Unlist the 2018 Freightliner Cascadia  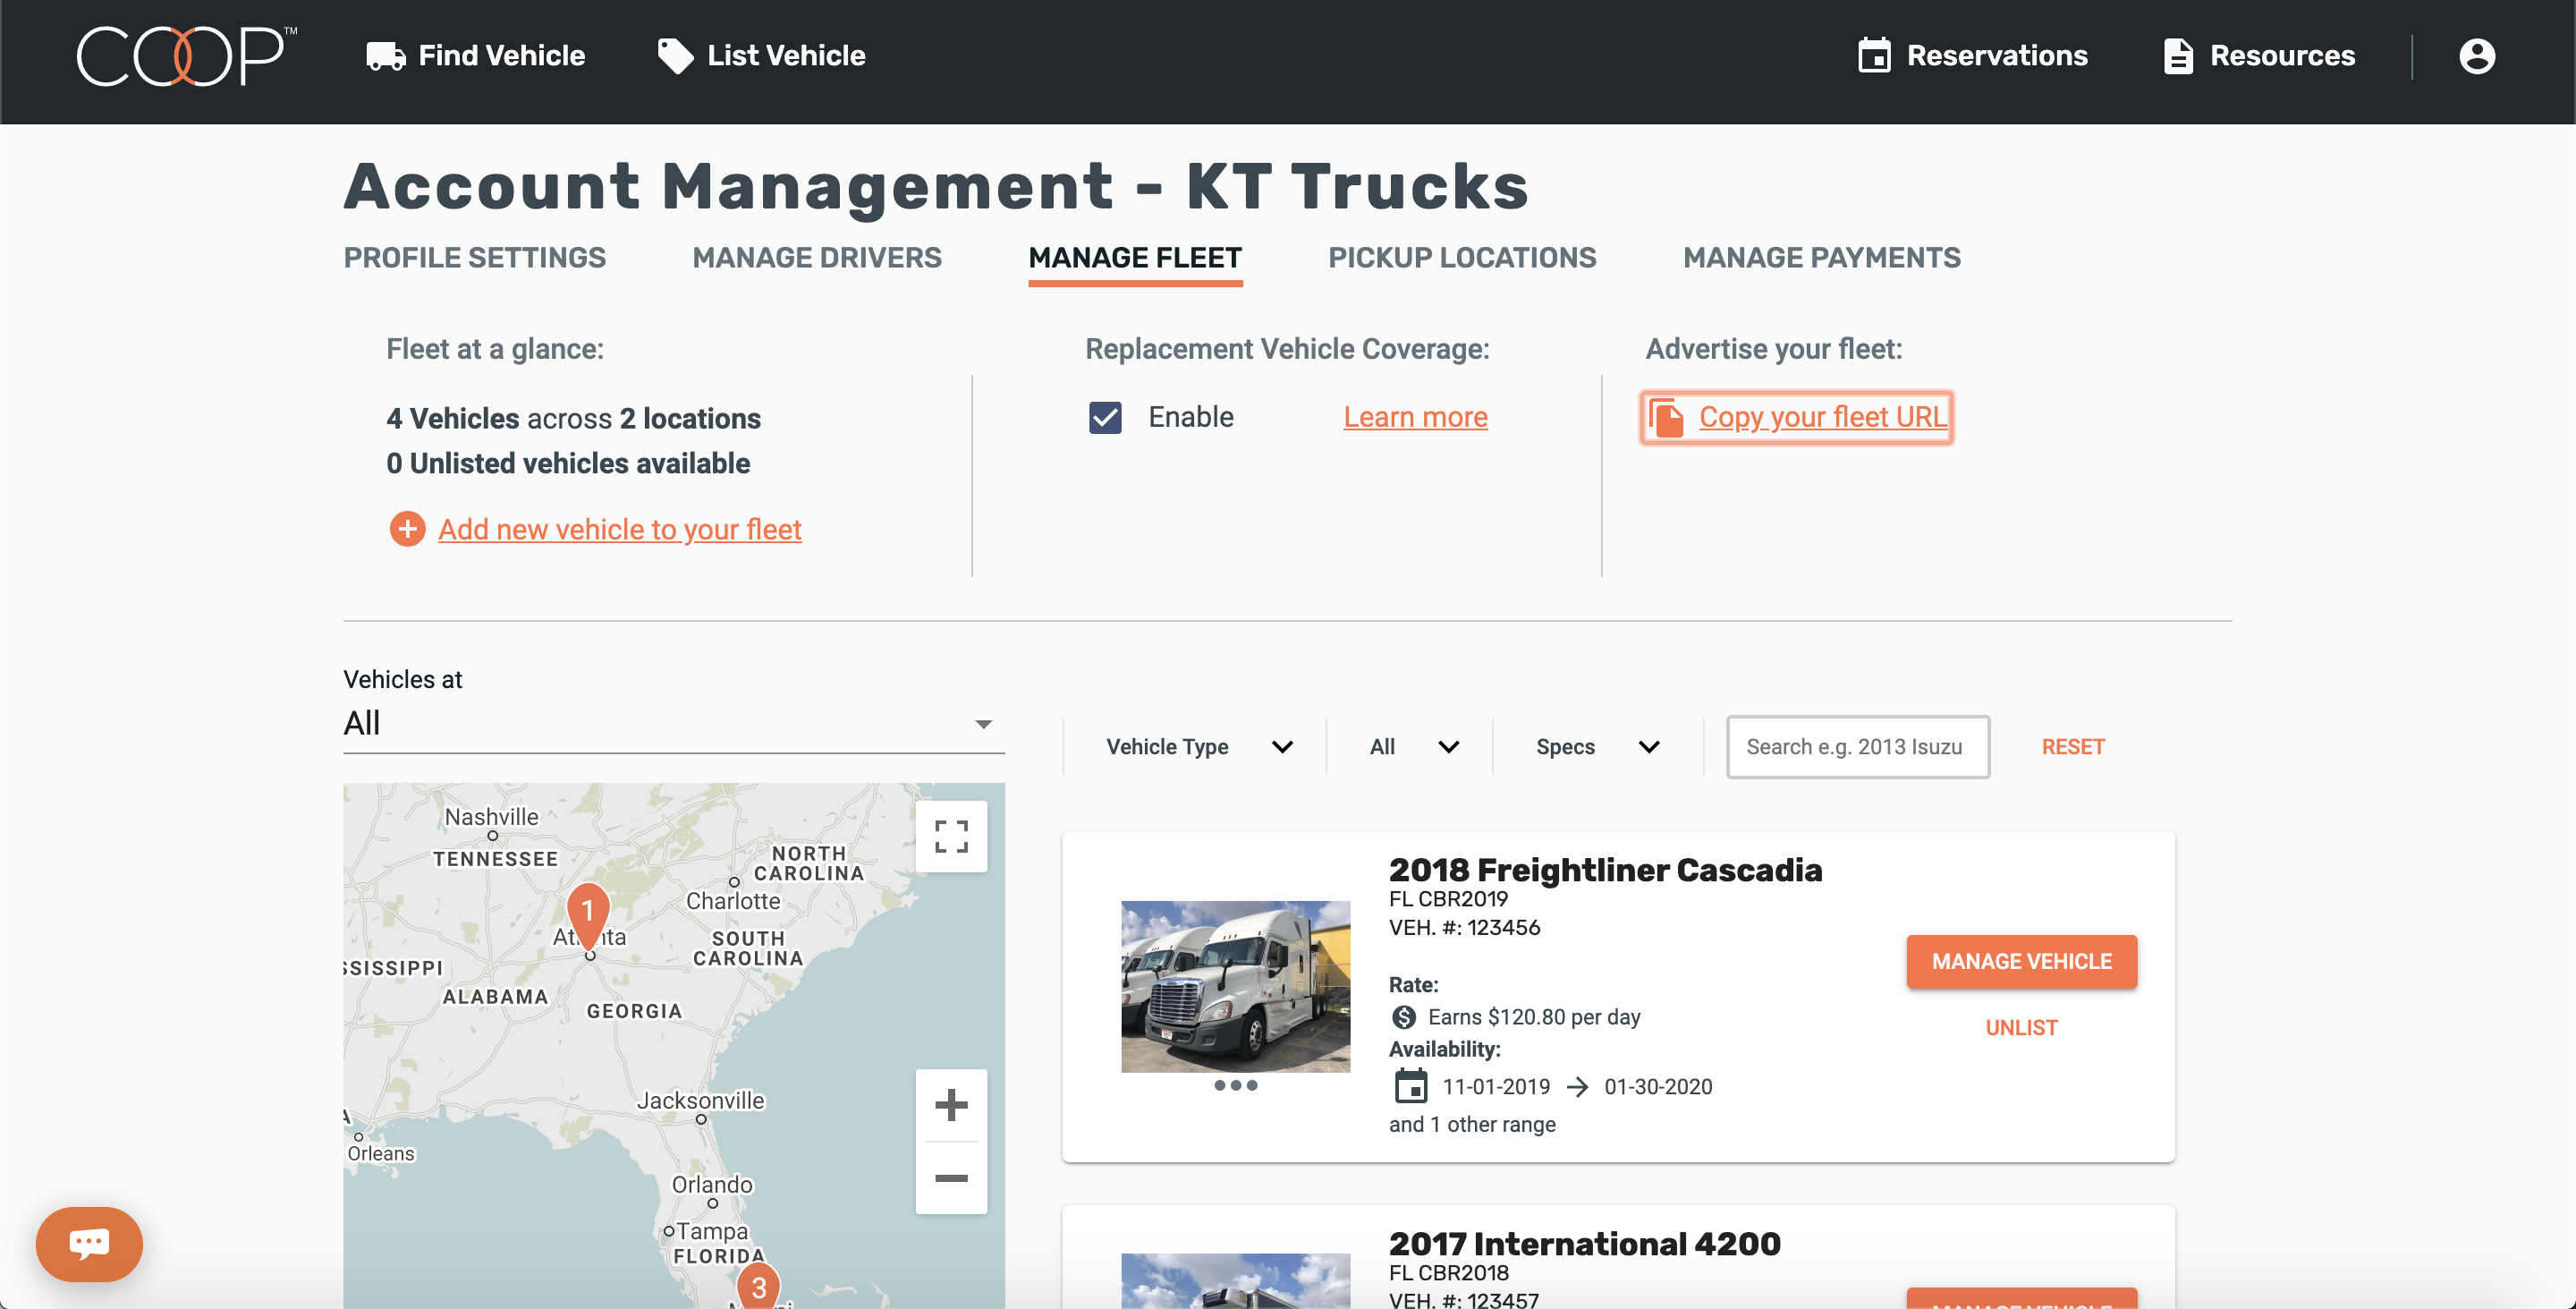coord(2021,1028)
